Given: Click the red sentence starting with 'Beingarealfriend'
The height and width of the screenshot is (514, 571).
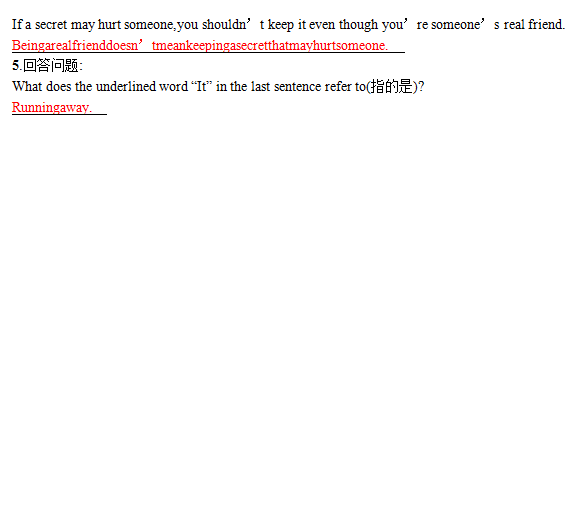Looking at the screenshot, I should [200, 46].
